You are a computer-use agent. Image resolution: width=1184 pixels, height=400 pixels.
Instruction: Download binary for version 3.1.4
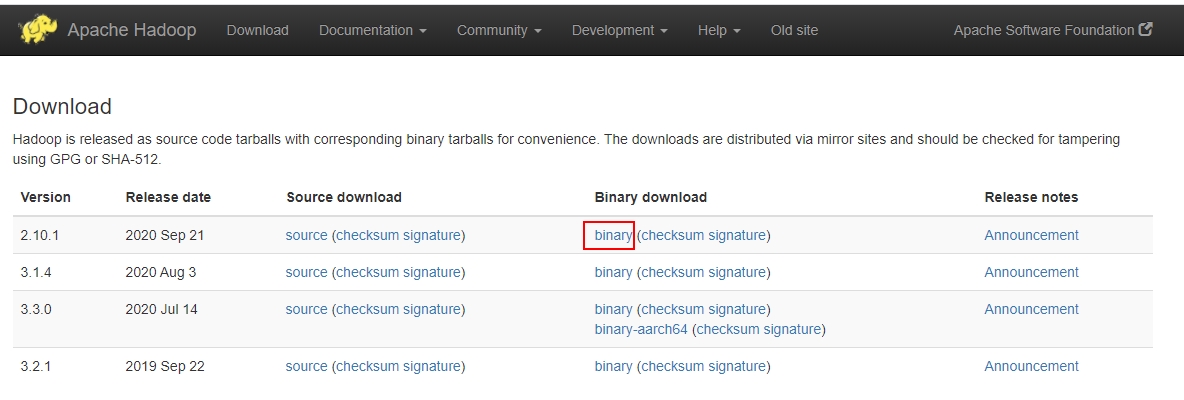coord(613,272)
